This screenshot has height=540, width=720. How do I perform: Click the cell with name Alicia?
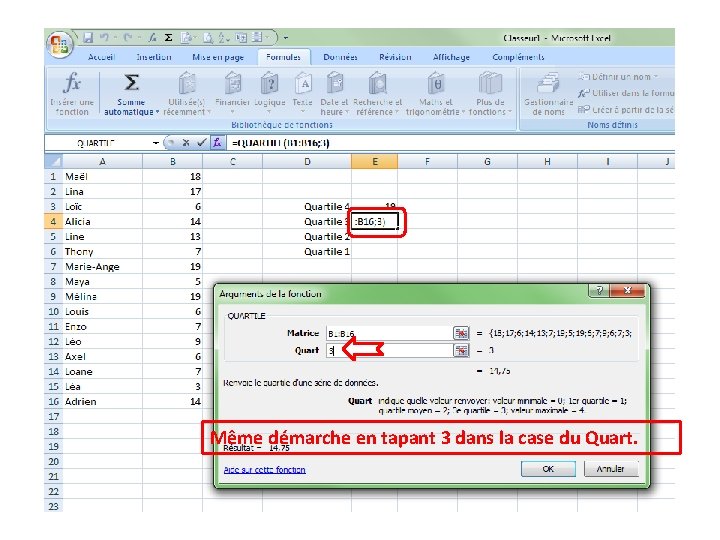[102, 221]
